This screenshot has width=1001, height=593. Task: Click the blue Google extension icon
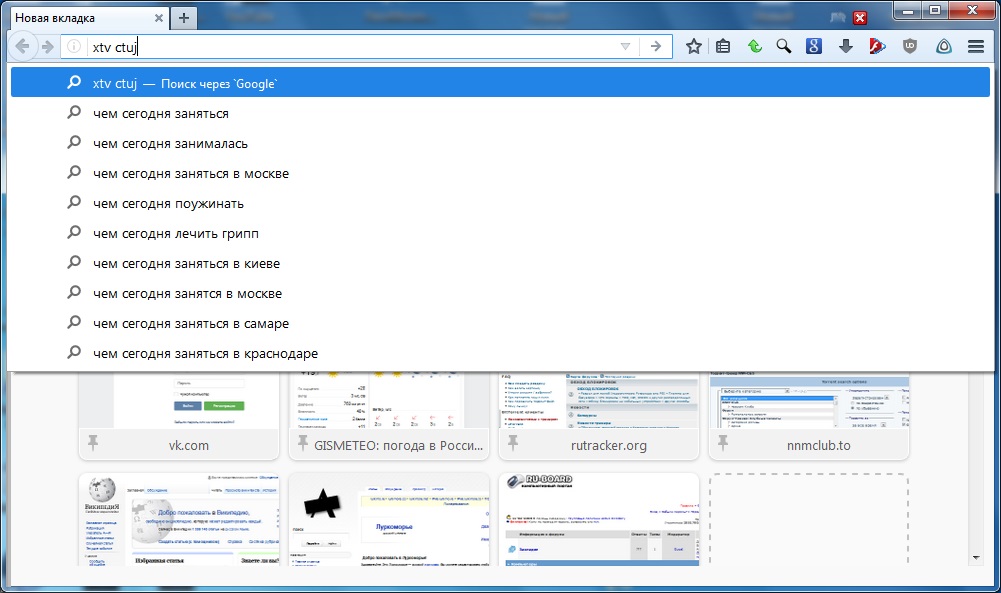point(814,46)
